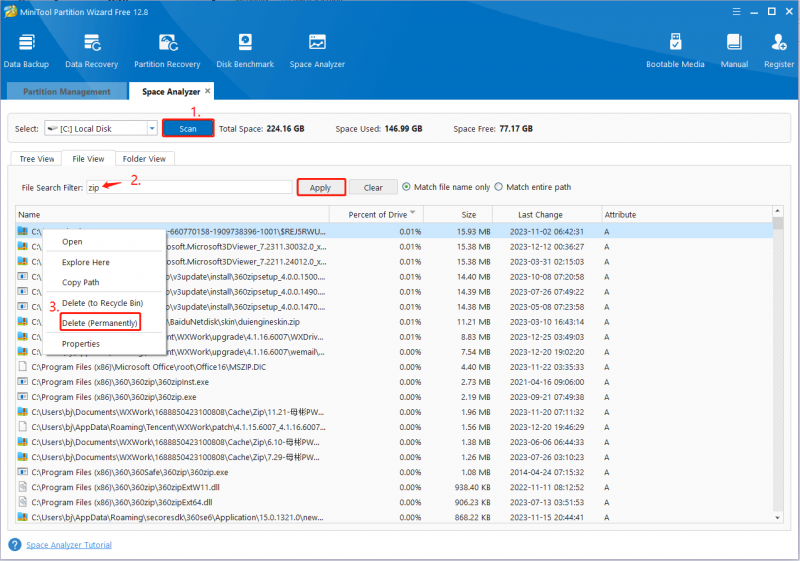
Task: Click the Attribute column header
Action: click(x=686, y=215)
